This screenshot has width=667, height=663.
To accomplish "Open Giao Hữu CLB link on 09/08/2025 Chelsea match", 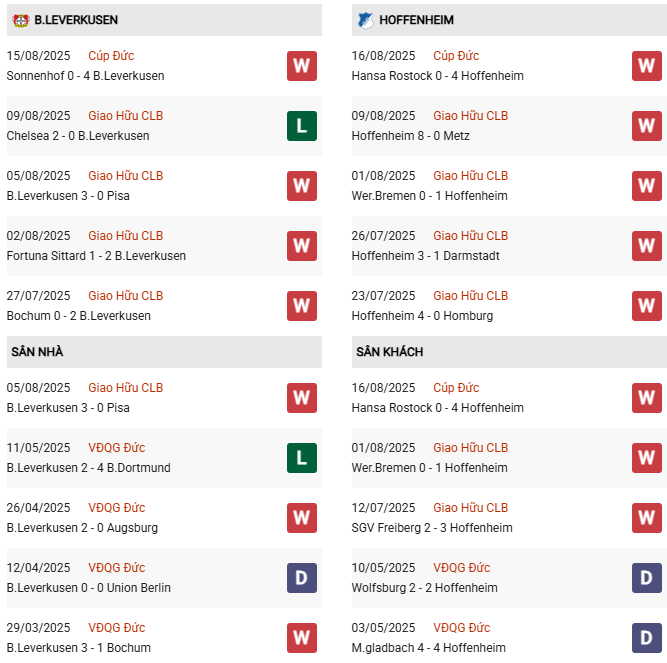I will [125, 116].
